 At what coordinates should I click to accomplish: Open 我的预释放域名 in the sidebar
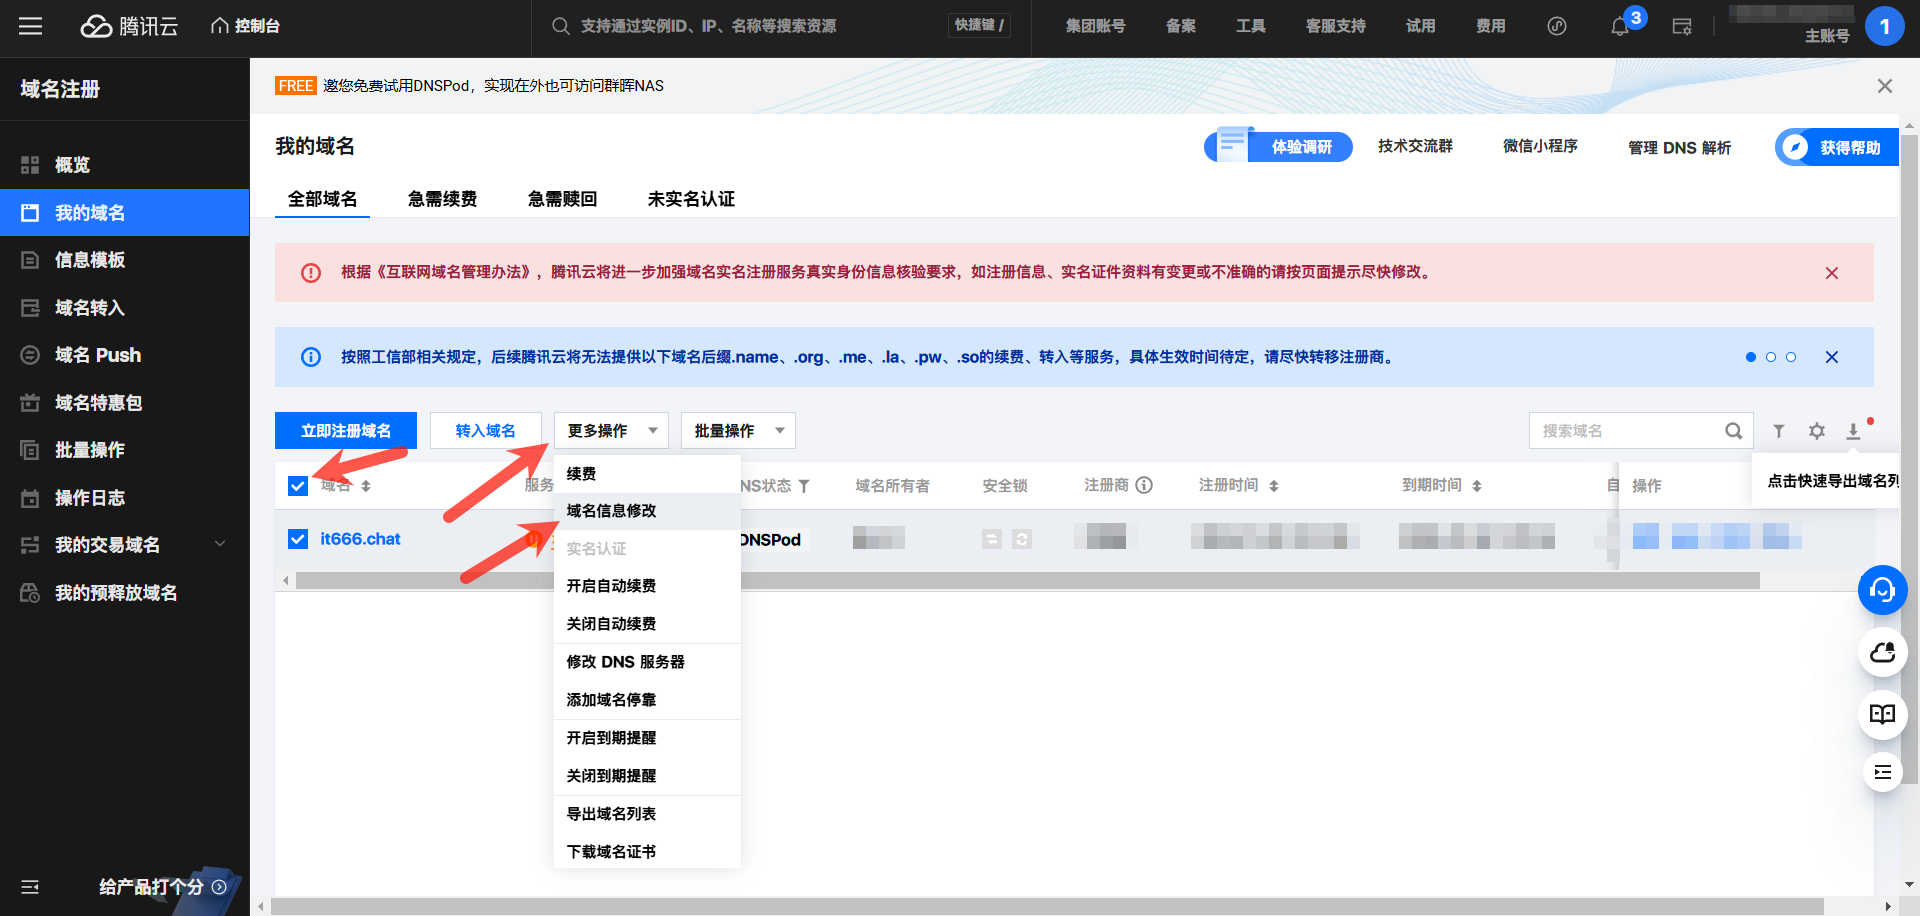(125, 593)
